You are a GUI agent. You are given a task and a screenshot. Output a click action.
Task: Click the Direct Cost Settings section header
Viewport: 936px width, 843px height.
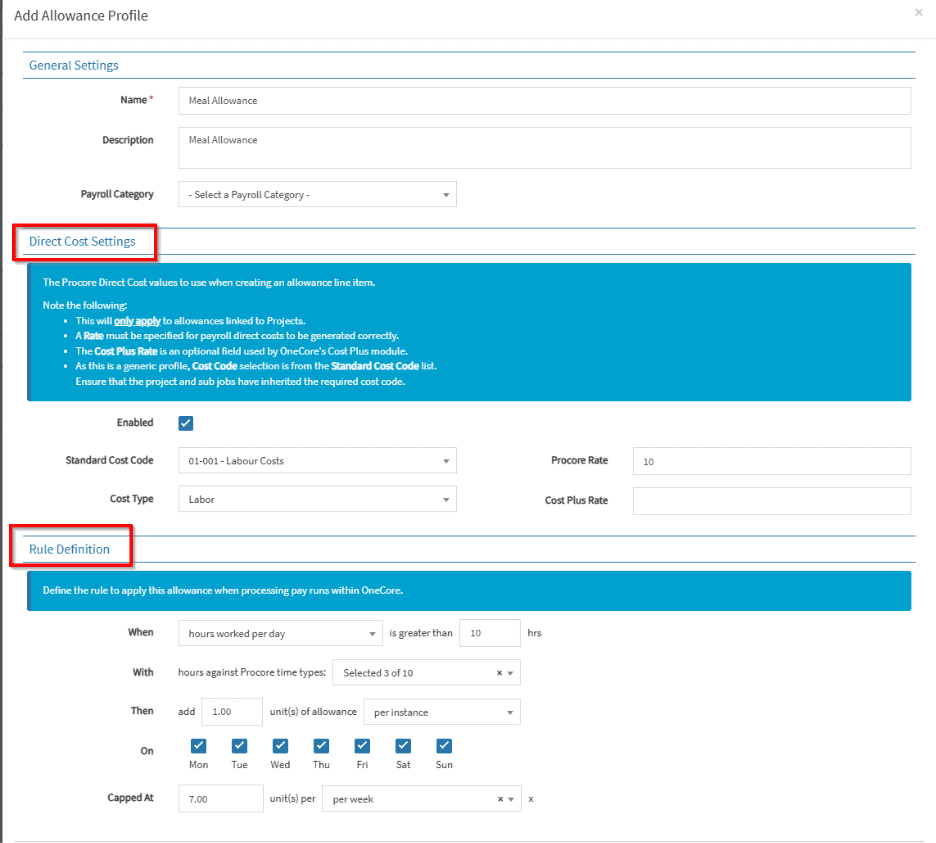click(x=82, y=242)
